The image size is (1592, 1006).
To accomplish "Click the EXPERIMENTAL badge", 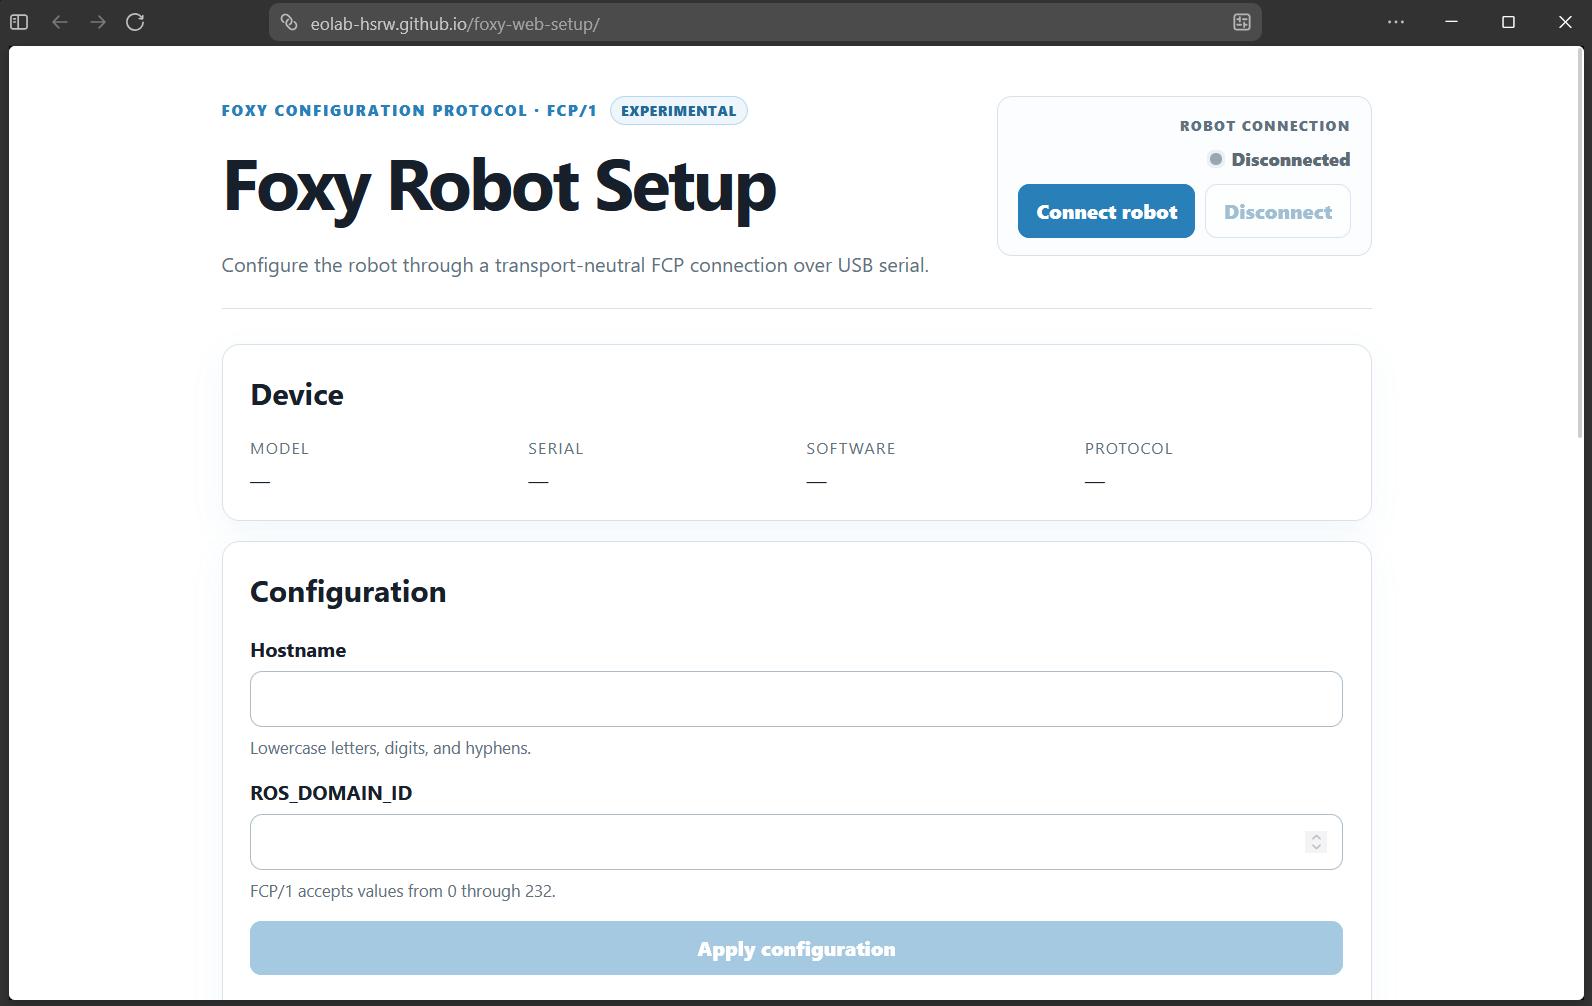I will point(679,111).
